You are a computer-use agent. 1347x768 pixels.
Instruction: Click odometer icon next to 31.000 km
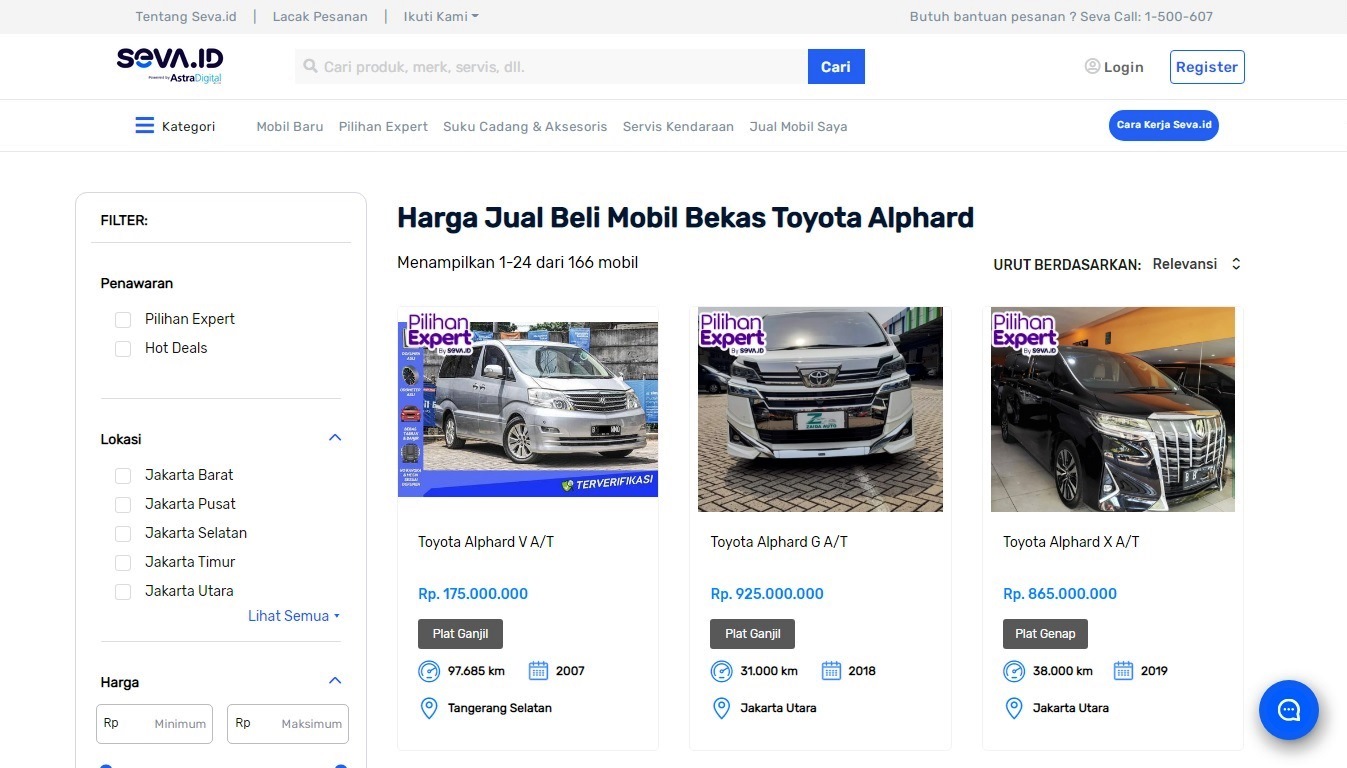coord(721,671)
